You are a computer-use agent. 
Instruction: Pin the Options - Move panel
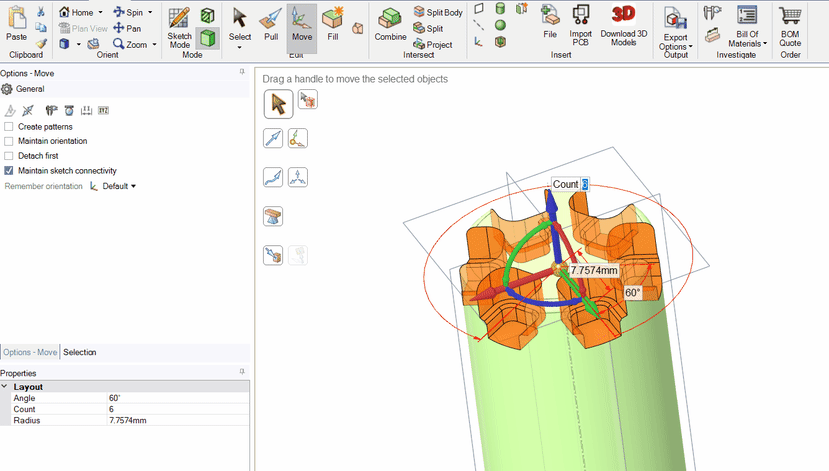click(242, 72)
